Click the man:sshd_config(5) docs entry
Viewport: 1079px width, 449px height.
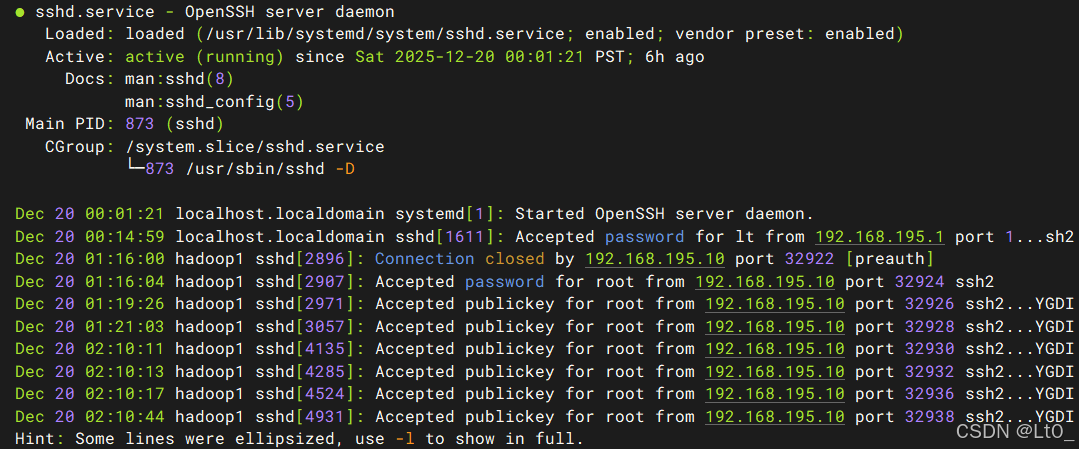[x=214, y=102]
